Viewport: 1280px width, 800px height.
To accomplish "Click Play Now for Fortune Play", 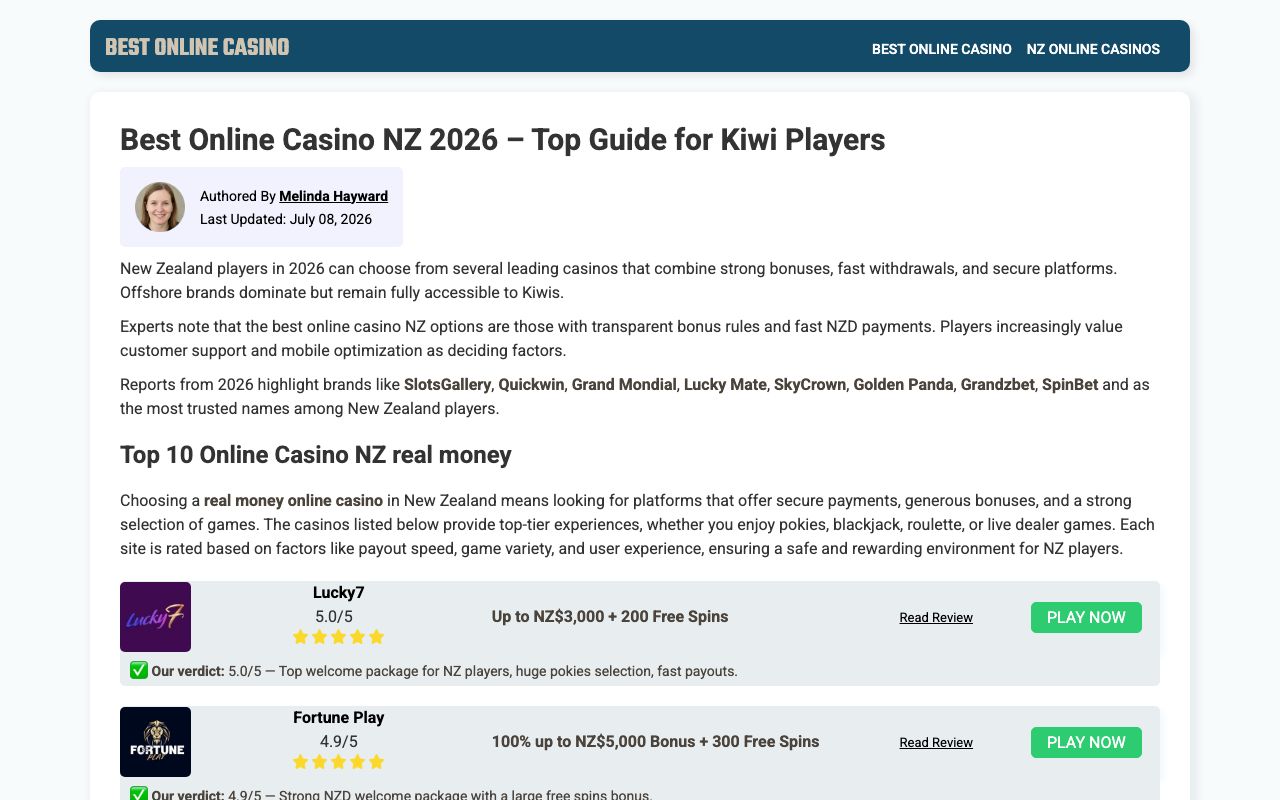I will point(1086,742).
